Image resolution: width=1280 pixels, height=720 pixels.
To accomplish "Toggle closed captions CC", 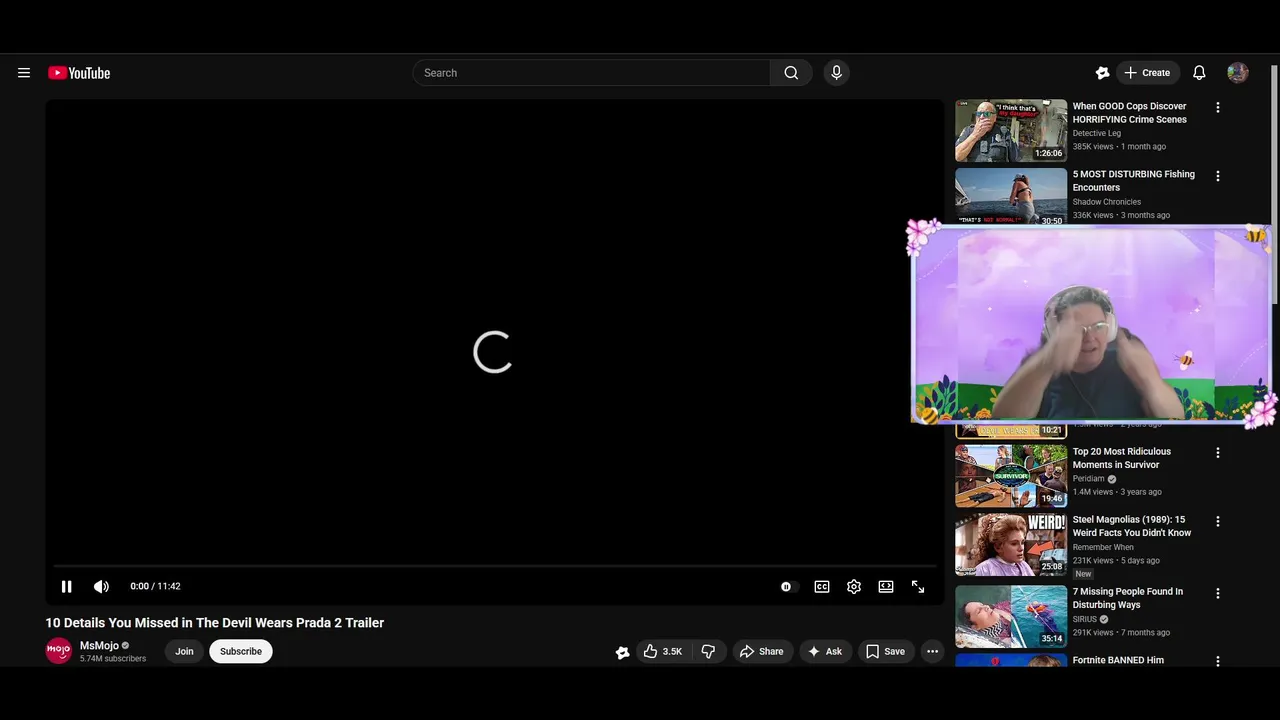I will point(822,587).
